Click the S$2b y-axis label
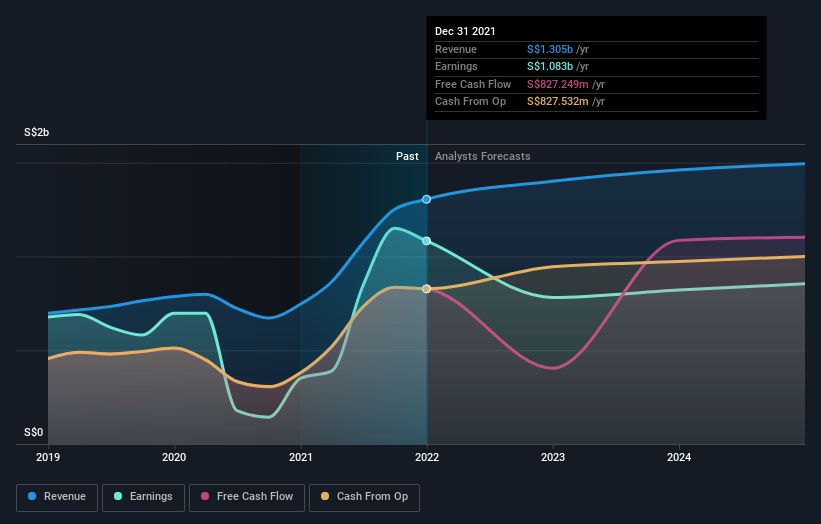The width and height of the screenshot is (821, 524). coord(37,132)
